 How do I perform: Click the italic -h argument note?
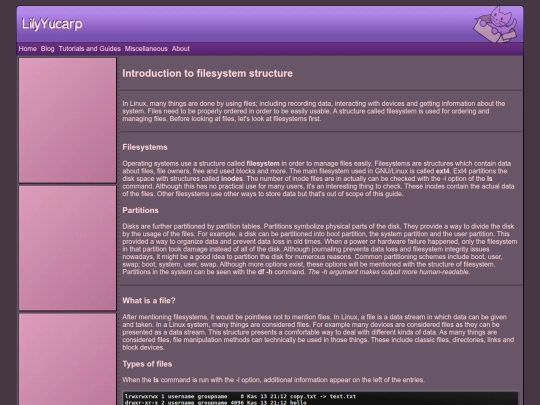click(x=389, y=272)
